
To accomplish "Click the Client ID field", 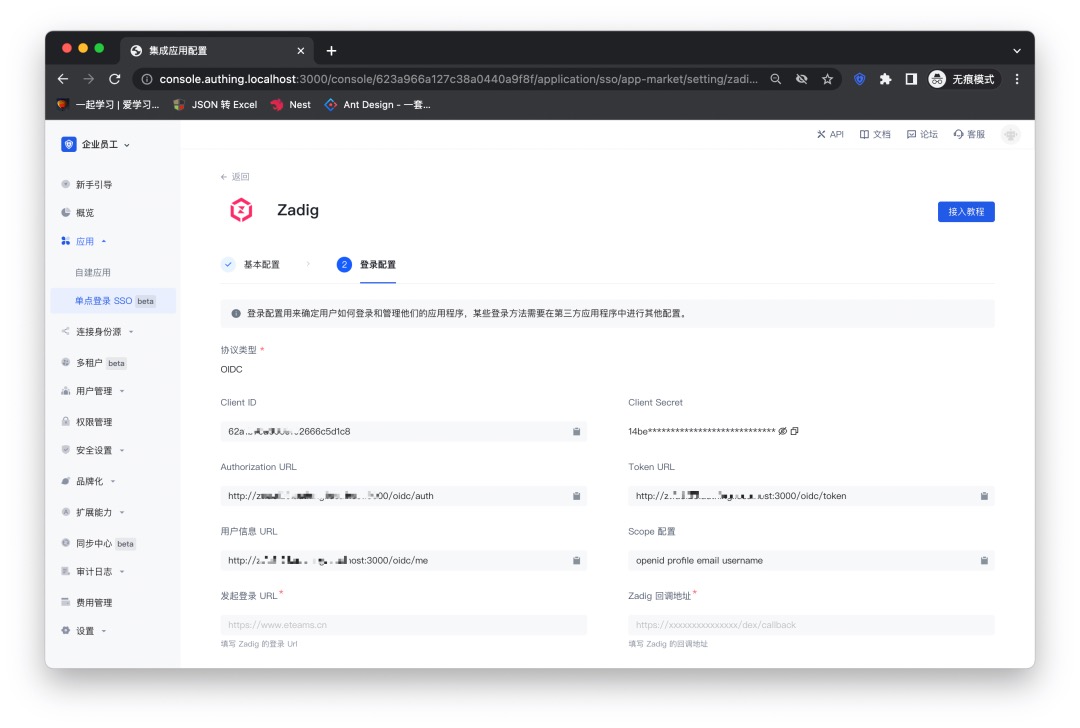I will (x=404, y=432).
